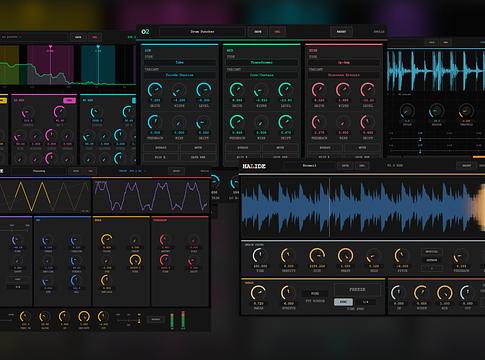Click the green Mid band Level knob
Image resolution: width=485 pixels, height=360 pixels.
pos(286,90)
